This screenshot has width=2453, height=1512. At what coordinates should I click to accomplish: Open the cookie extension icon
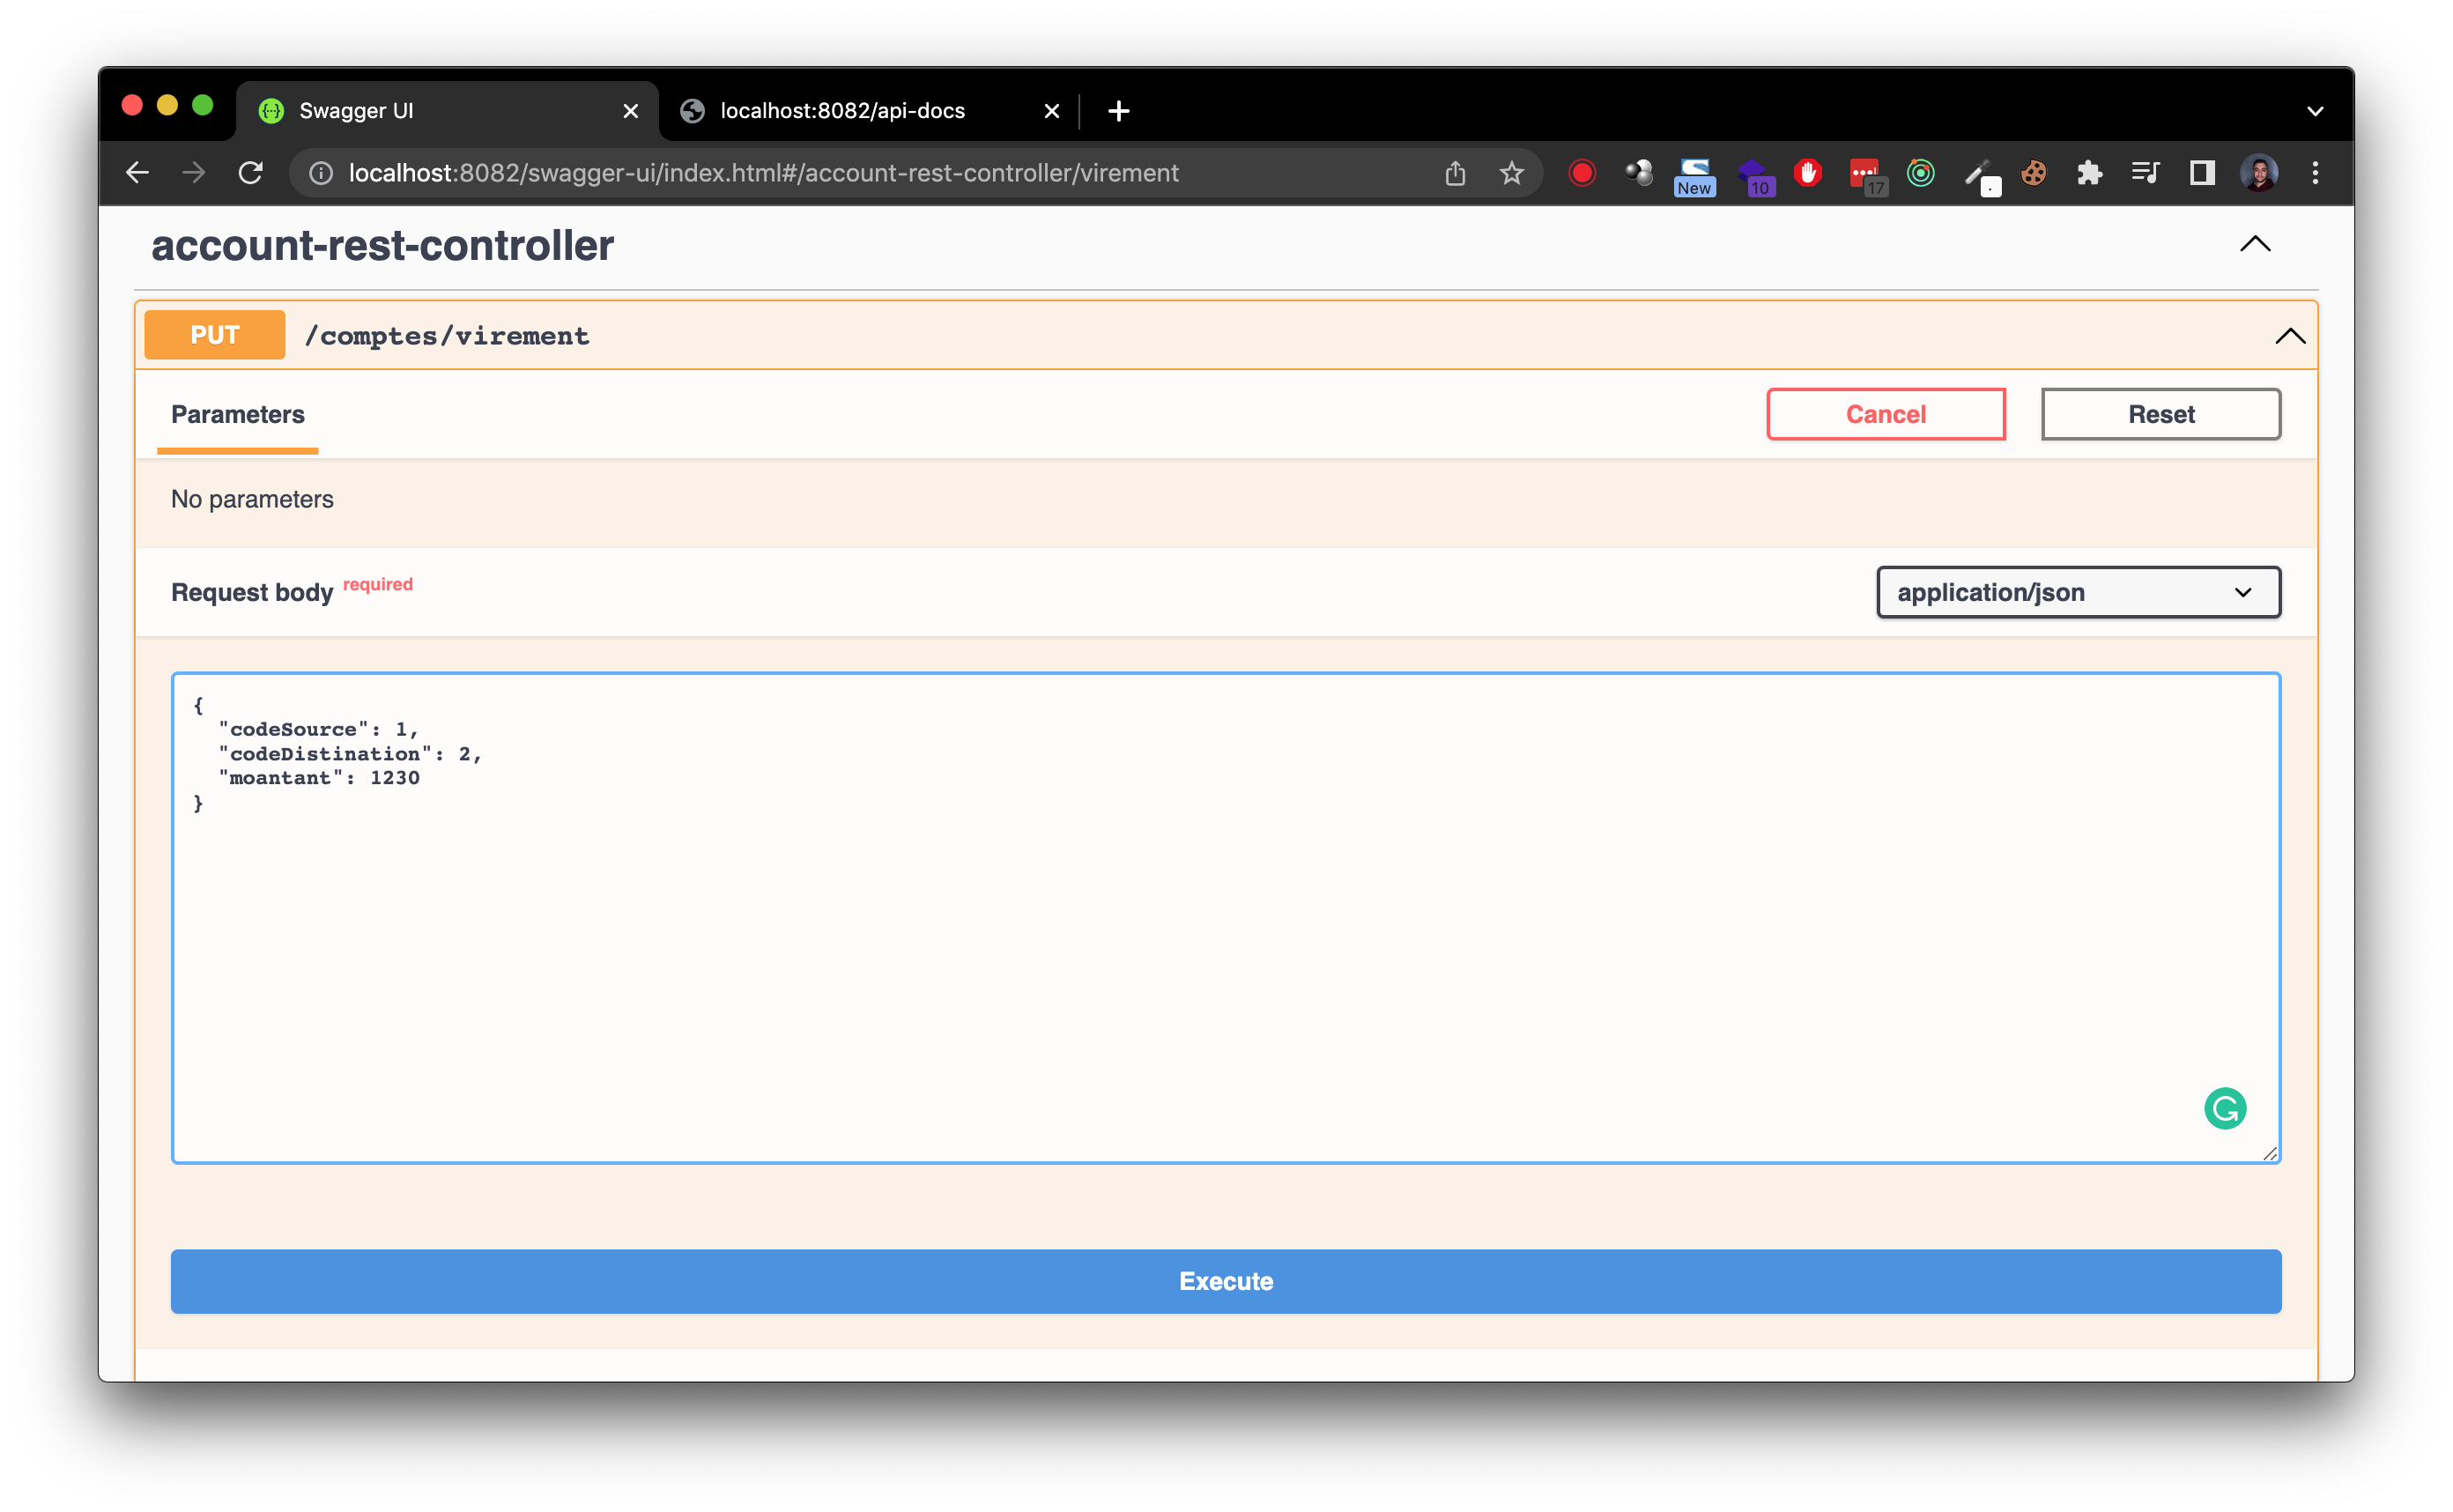[x=2033, y=173]
